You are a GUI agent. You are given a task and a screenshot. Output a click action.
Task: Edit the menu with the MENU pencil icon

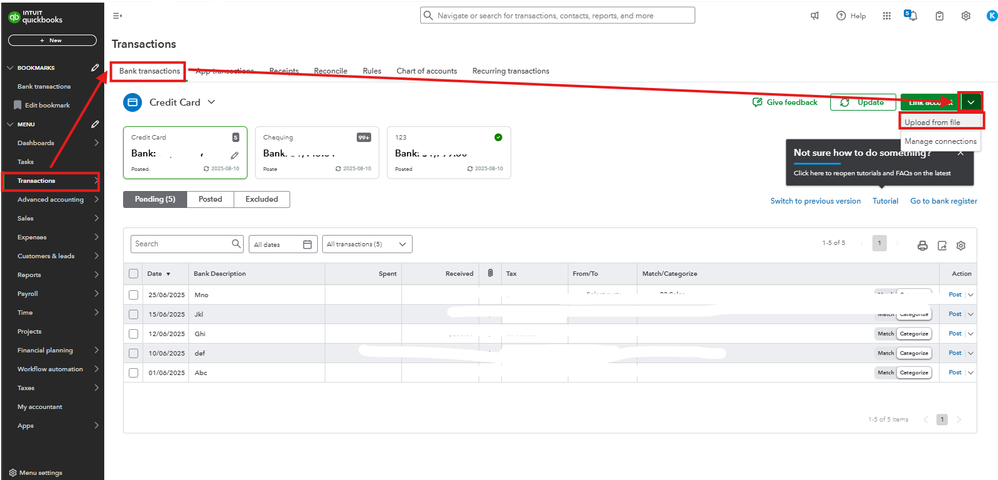[95, 124]
